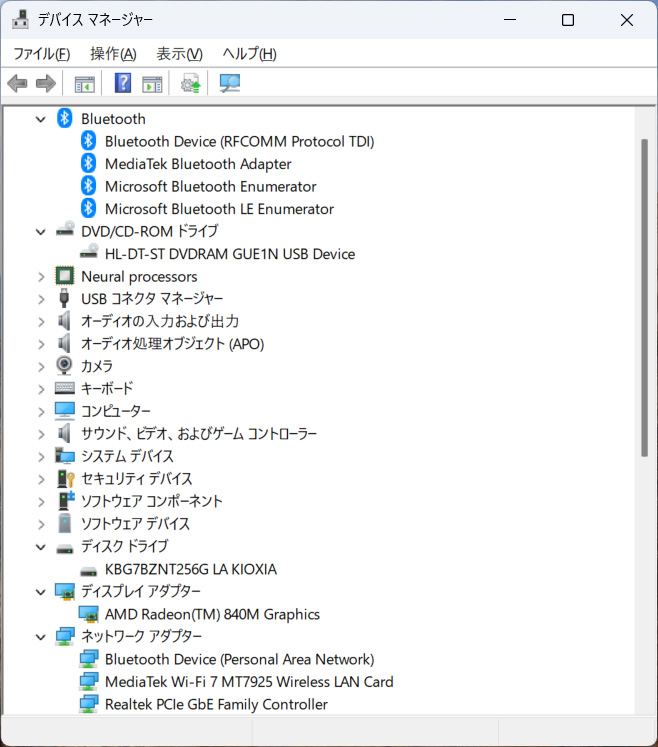Click the ソフトウェア コンポーネント icon
The image size is (658, 747).
66,501
